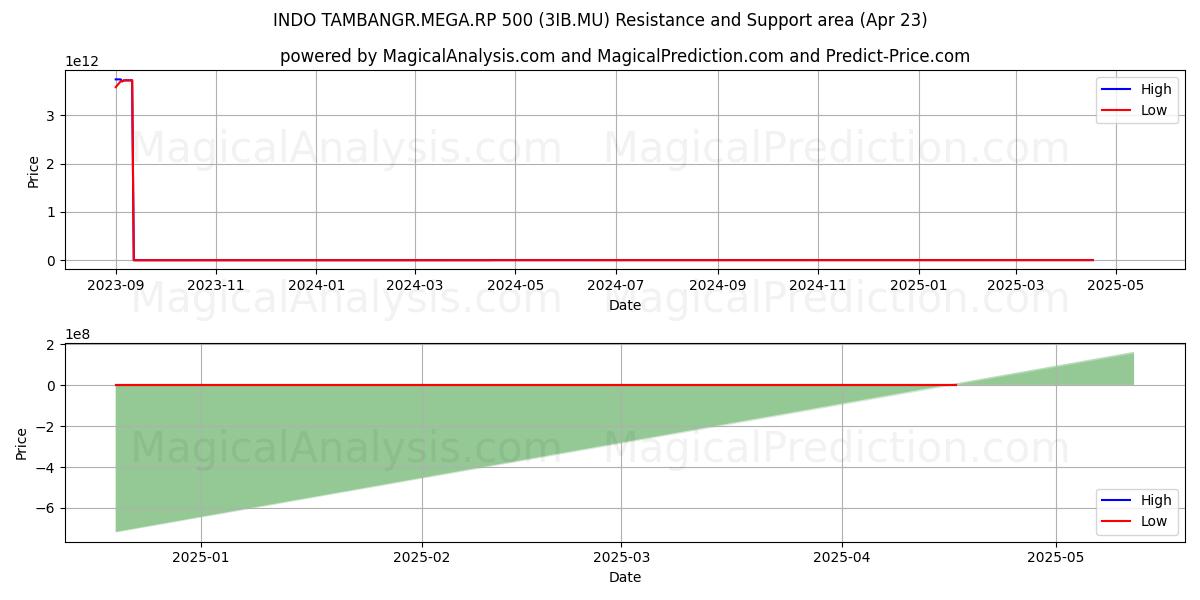
Task: Click the chart title mentioning 3IB.MU
Action: coord(600,20)
